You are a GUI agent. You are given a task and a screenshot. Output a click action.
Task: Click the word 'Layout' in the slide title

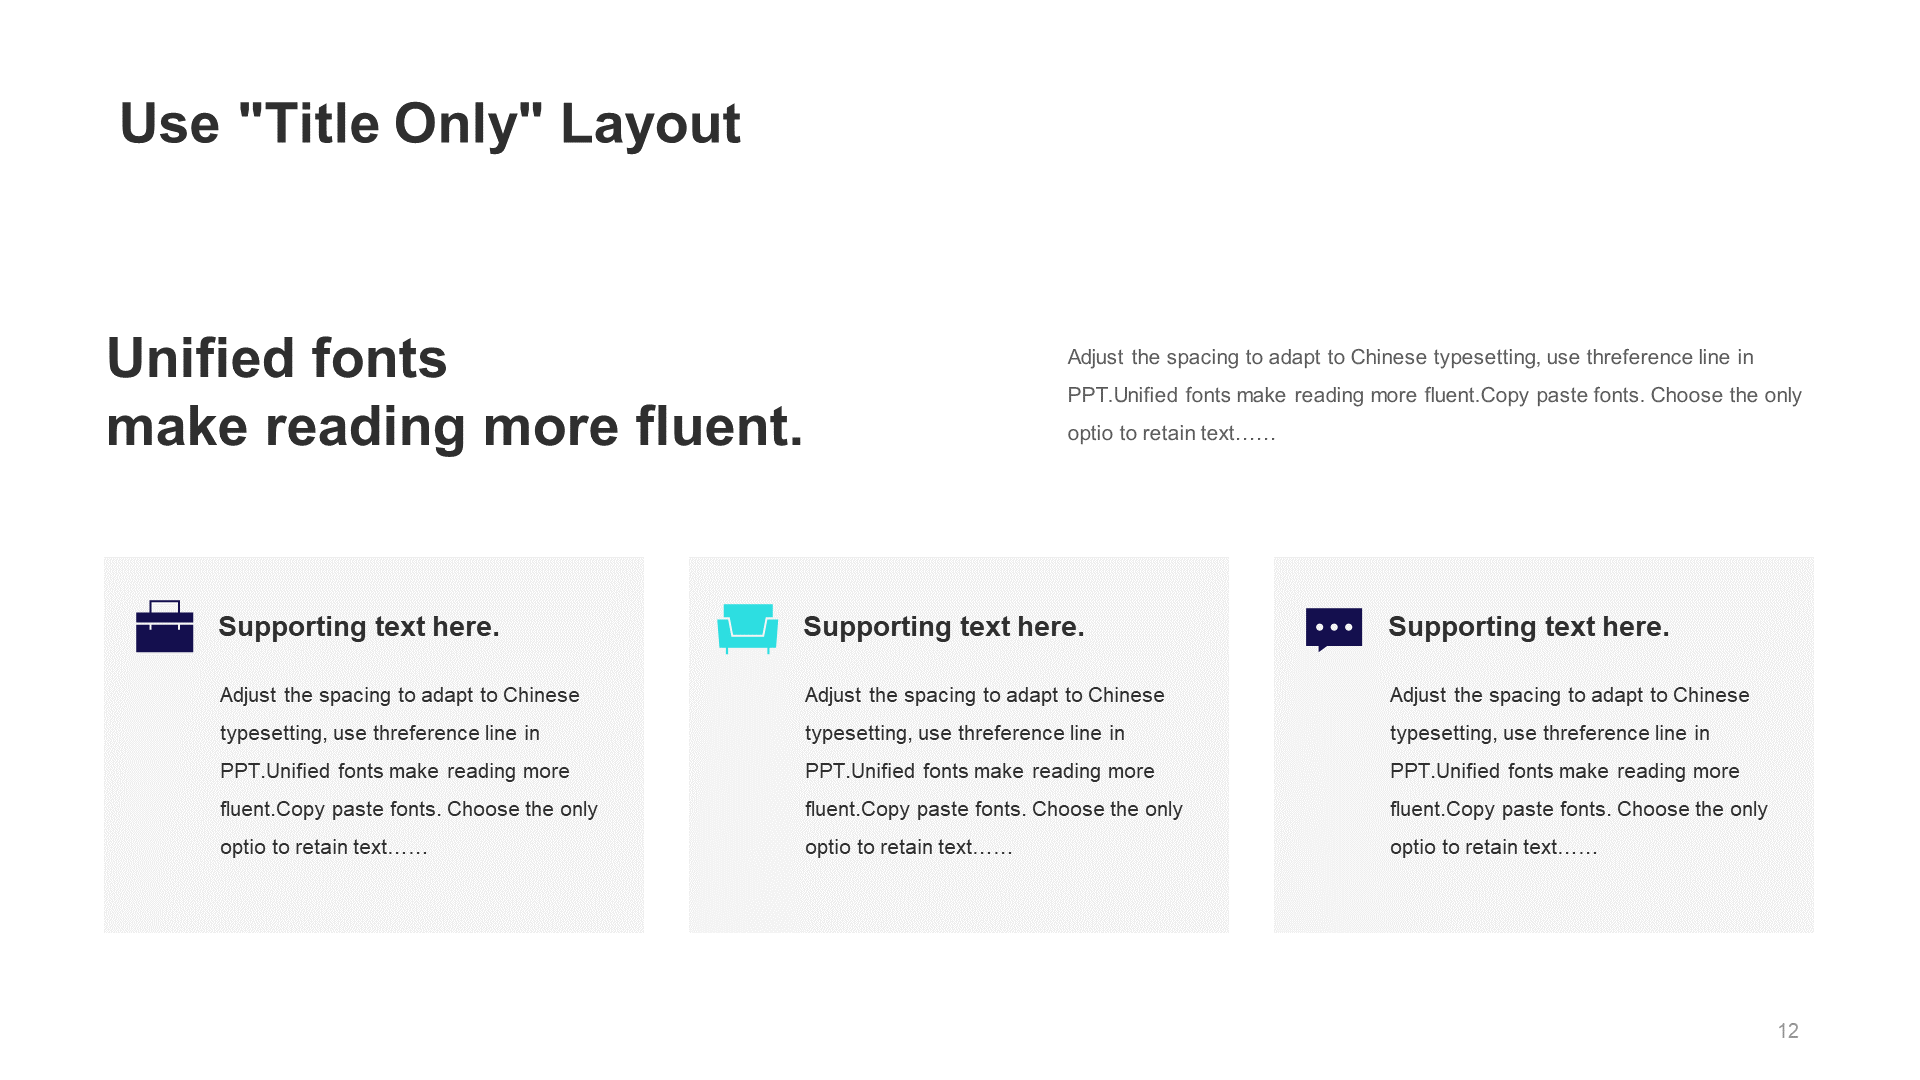[x=650, y=124]
